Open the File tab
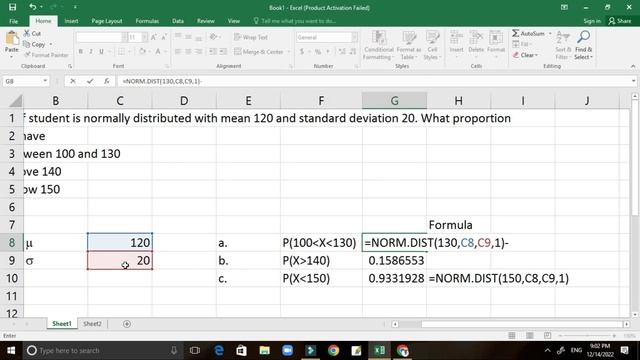 [x=13, y=21]
